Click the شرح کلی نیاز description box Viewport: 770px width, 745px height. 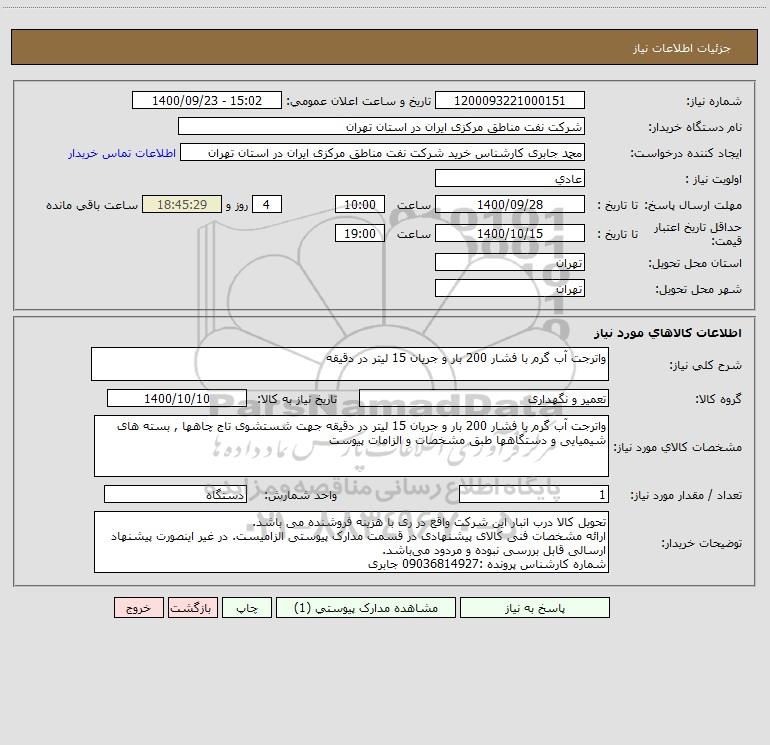[350, 364]
